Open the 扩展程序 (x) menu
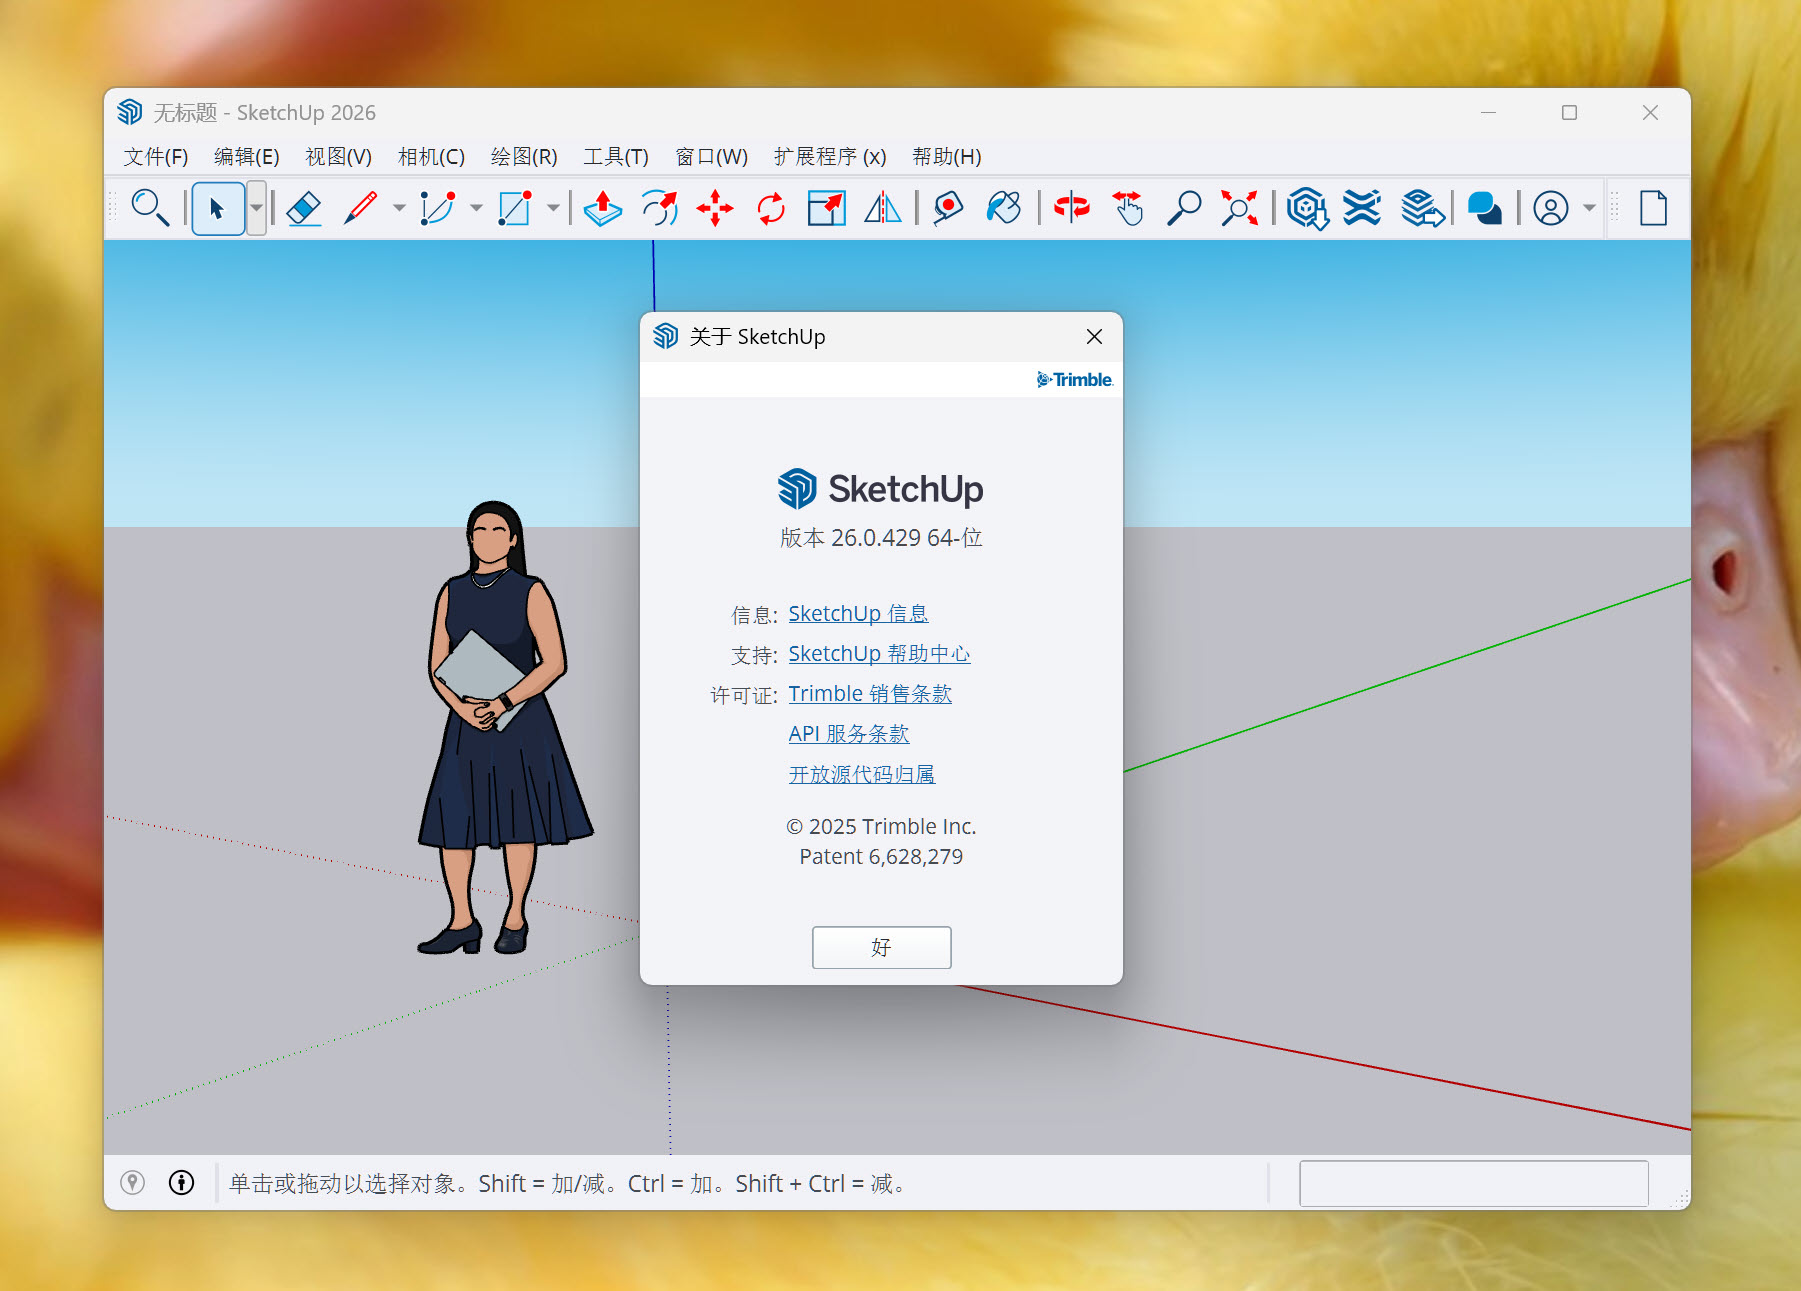Screen dimensions: 1801x1291 tap(829, 157)
